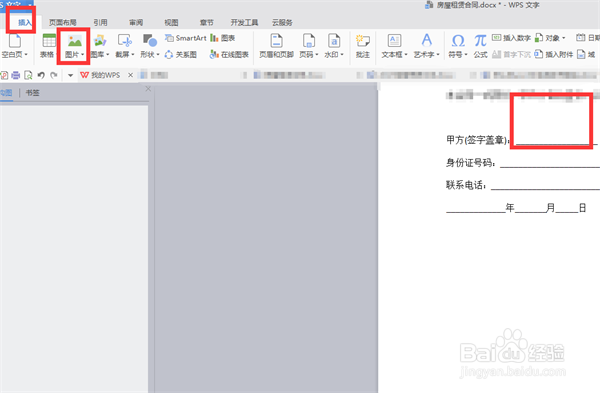Click the print icon in quick access bar
The width and height of the screenshot is (600, 393).
[x=16, y=75]
